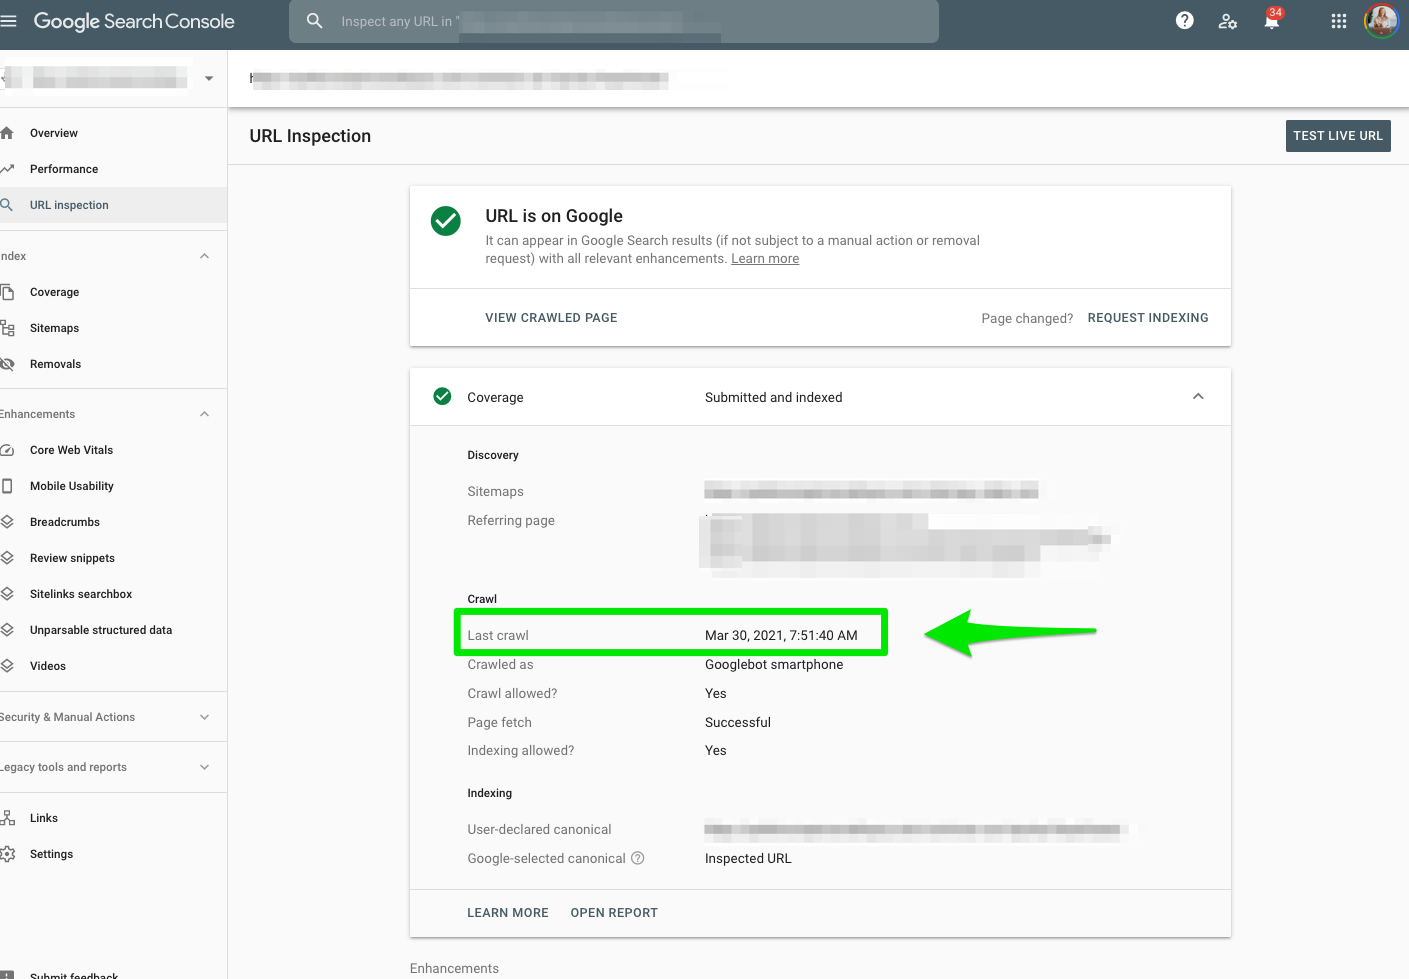Click 'Mar 30, 2021, 7:51:40 AM' value
1409x979 pixels.
(x=781, y=635)
